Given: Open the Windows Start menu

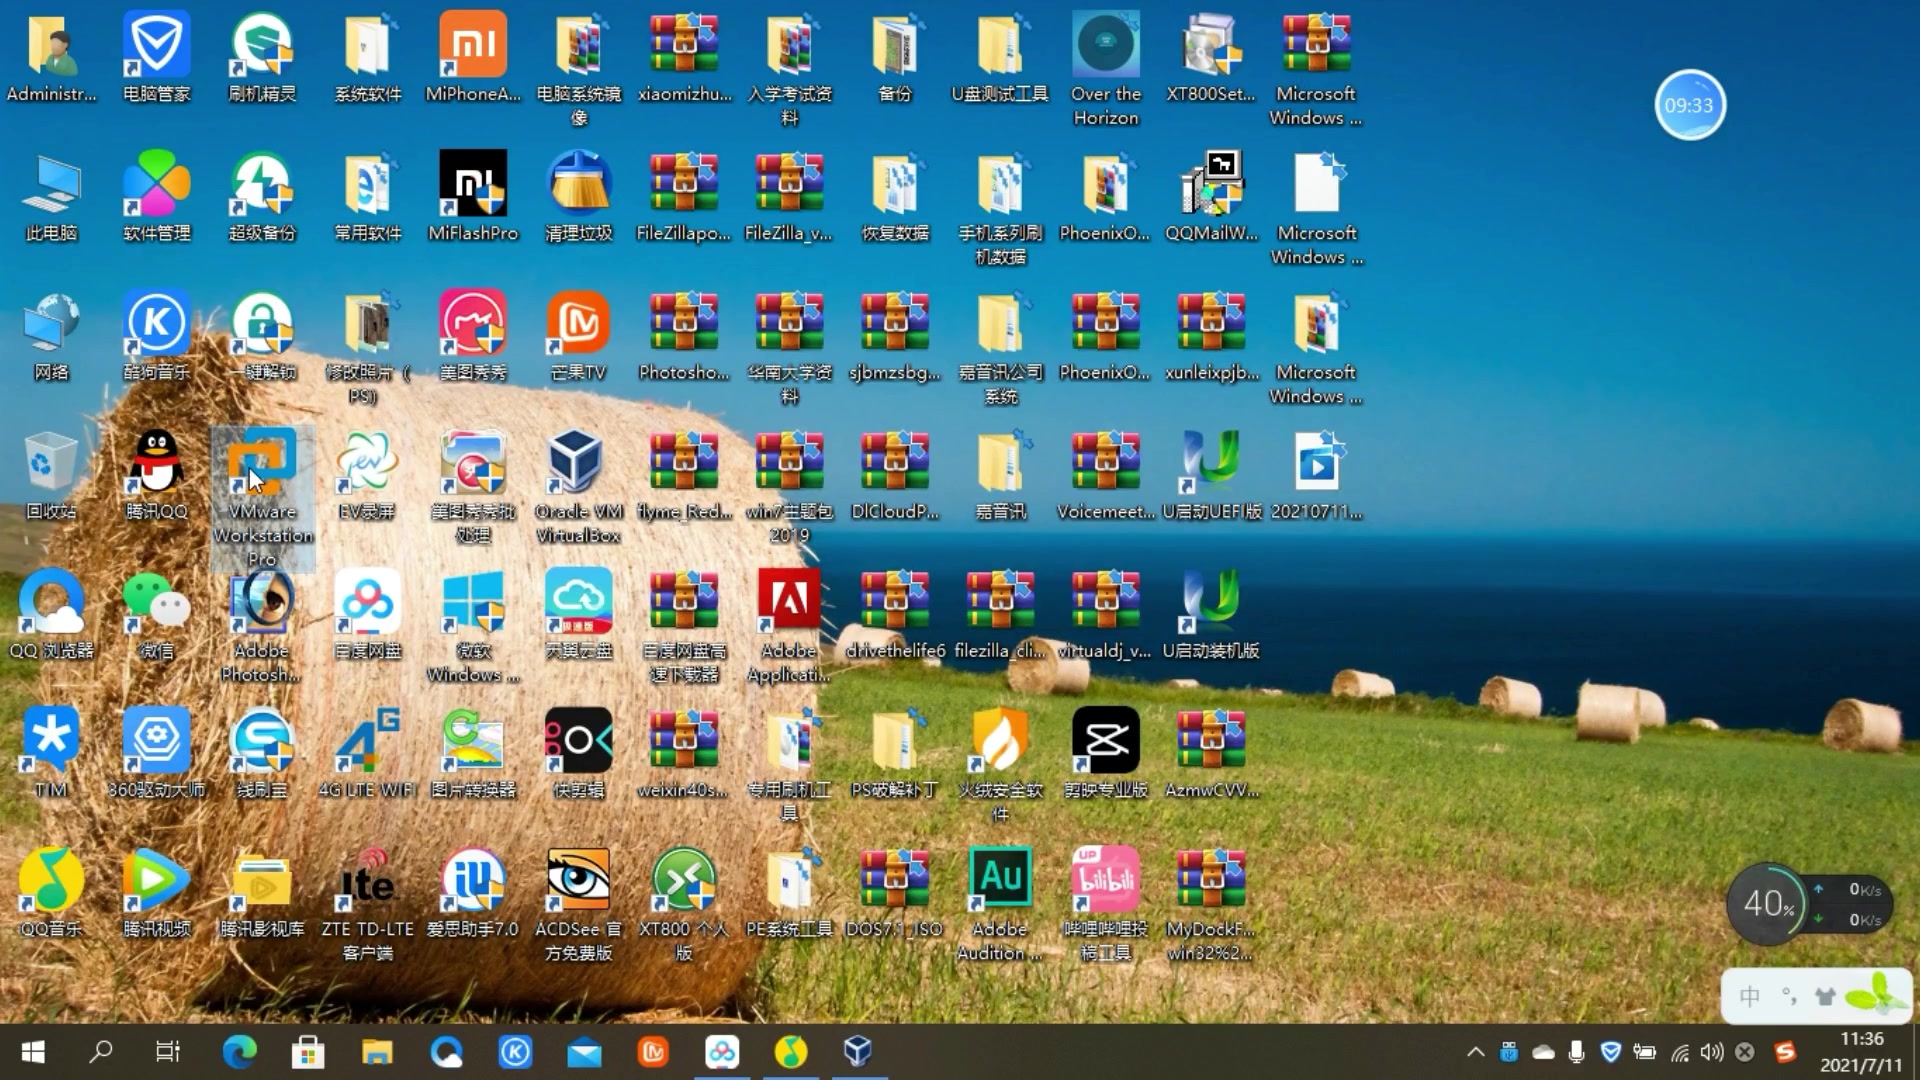Looking at the screenshot, I should click(33, 1052).
